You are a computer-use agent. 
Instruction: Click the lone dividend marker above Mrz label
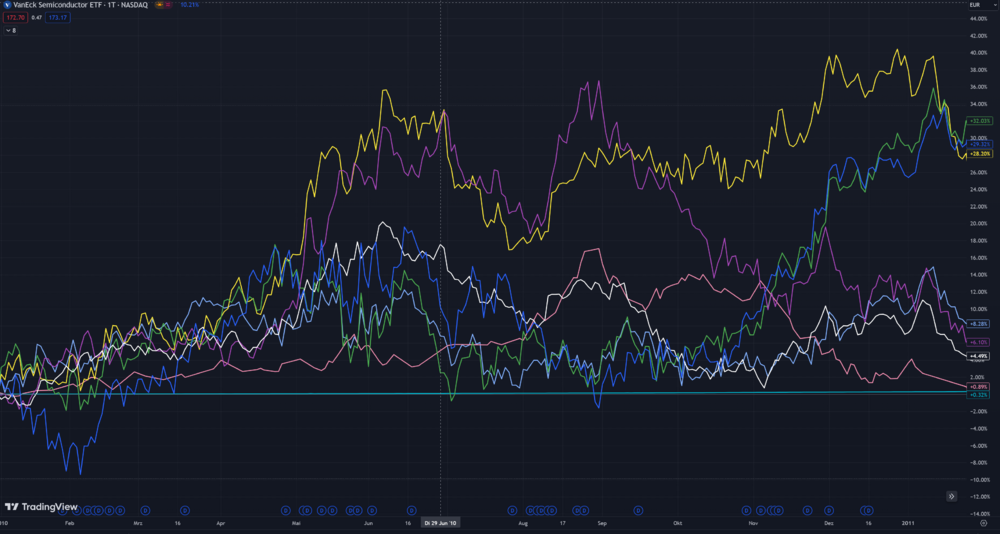[x=145, y=510]
